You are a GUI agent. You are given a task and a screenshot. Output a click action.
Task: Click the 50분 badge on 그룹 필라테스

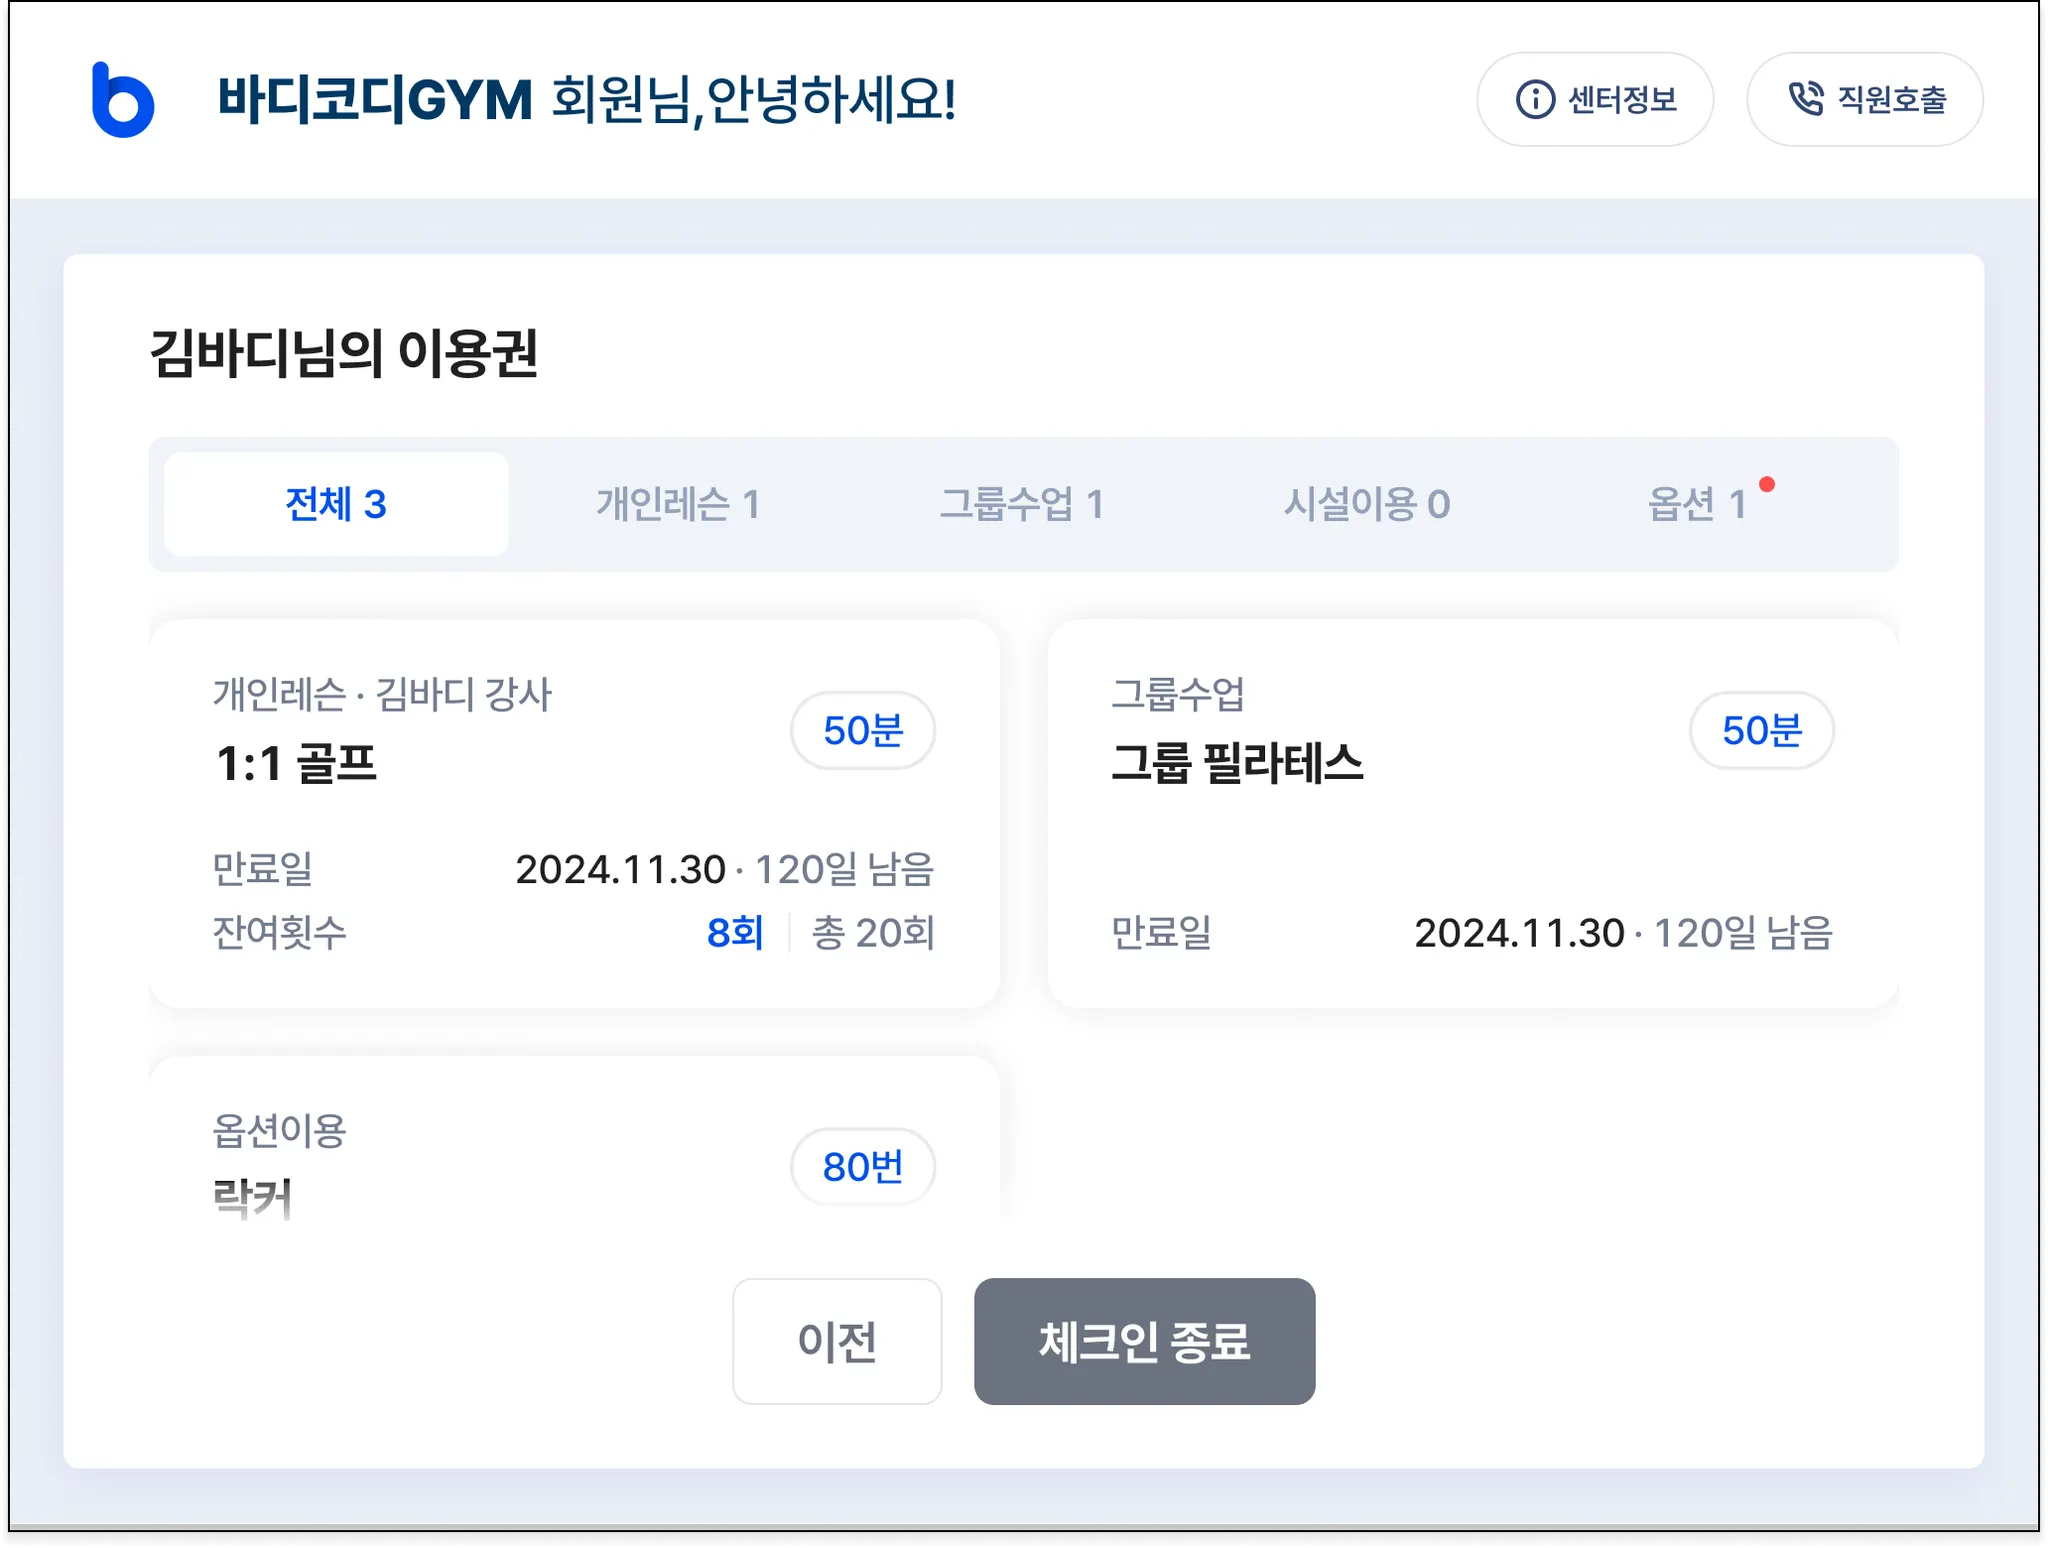[1761, 731]
